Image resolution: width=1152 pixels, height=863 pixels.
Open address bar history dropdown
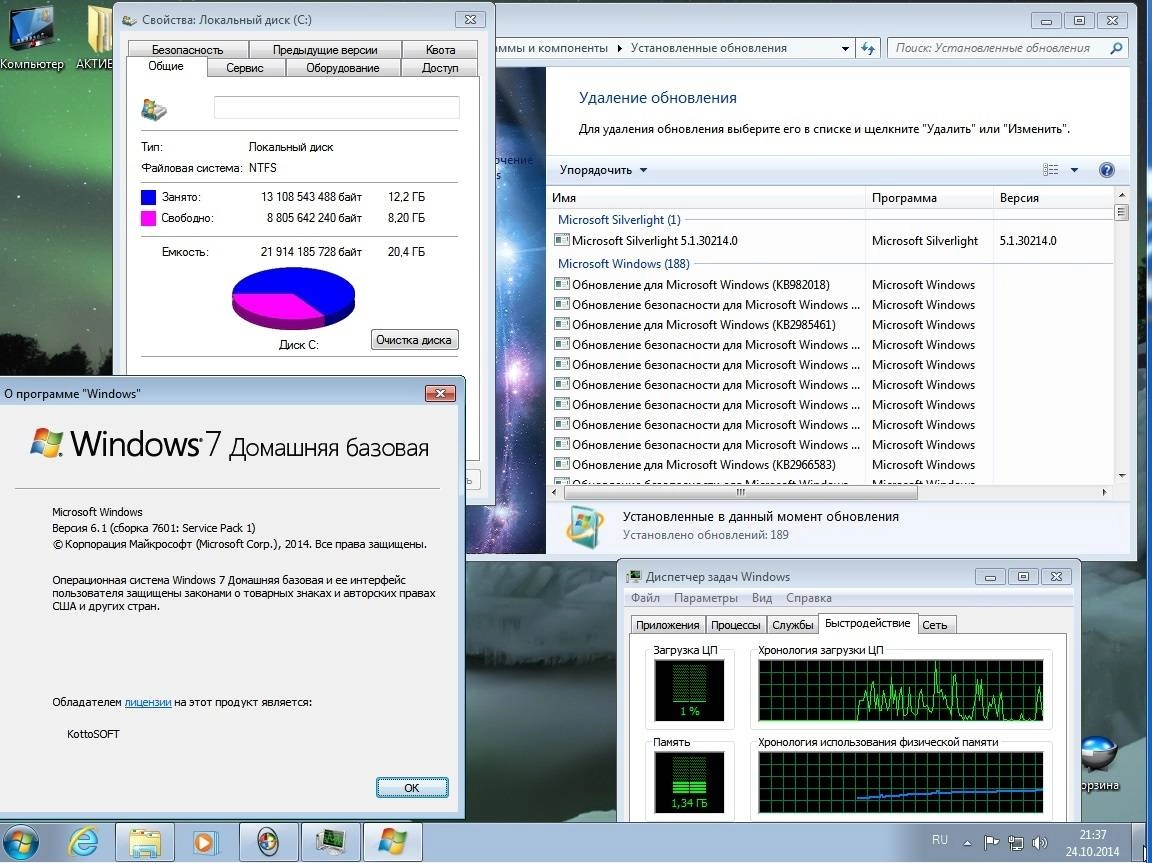[845, 48]
